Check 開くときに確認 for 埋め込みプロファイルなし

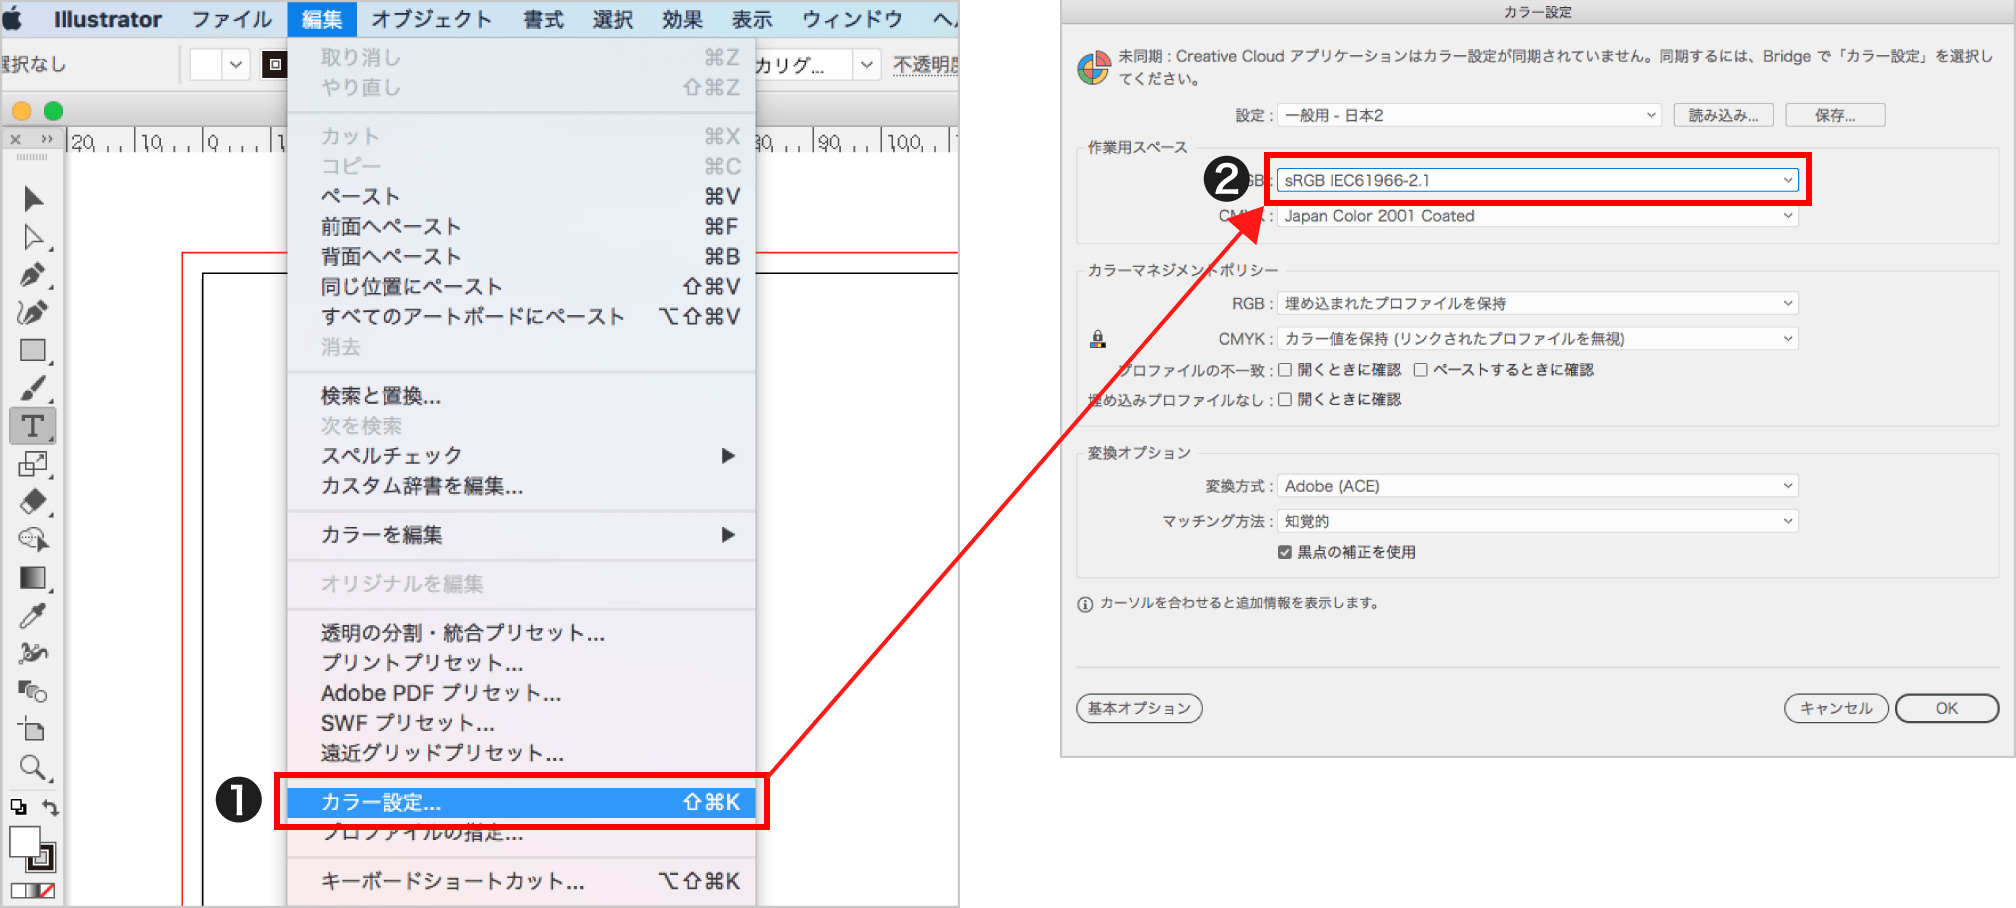1285,400
